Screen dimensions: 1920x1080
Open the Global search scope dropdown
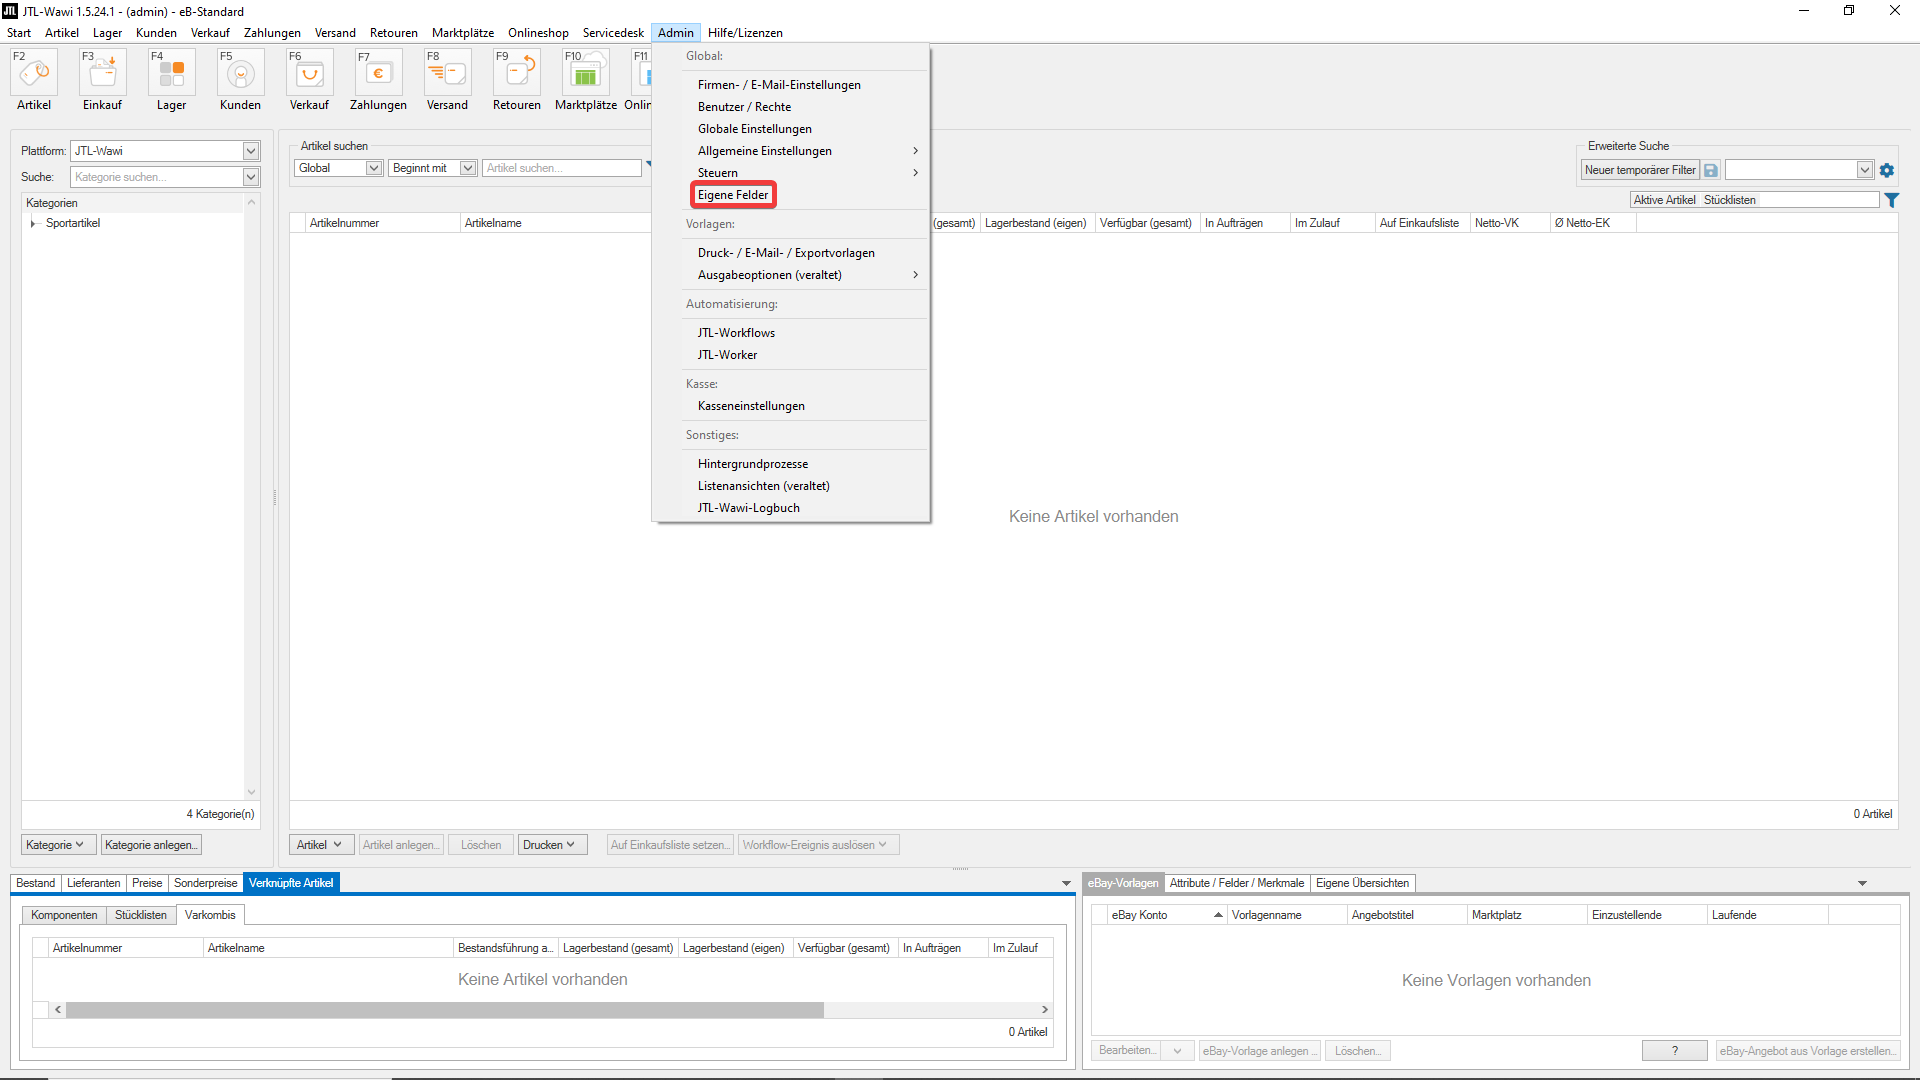click(x=339, y=168)
